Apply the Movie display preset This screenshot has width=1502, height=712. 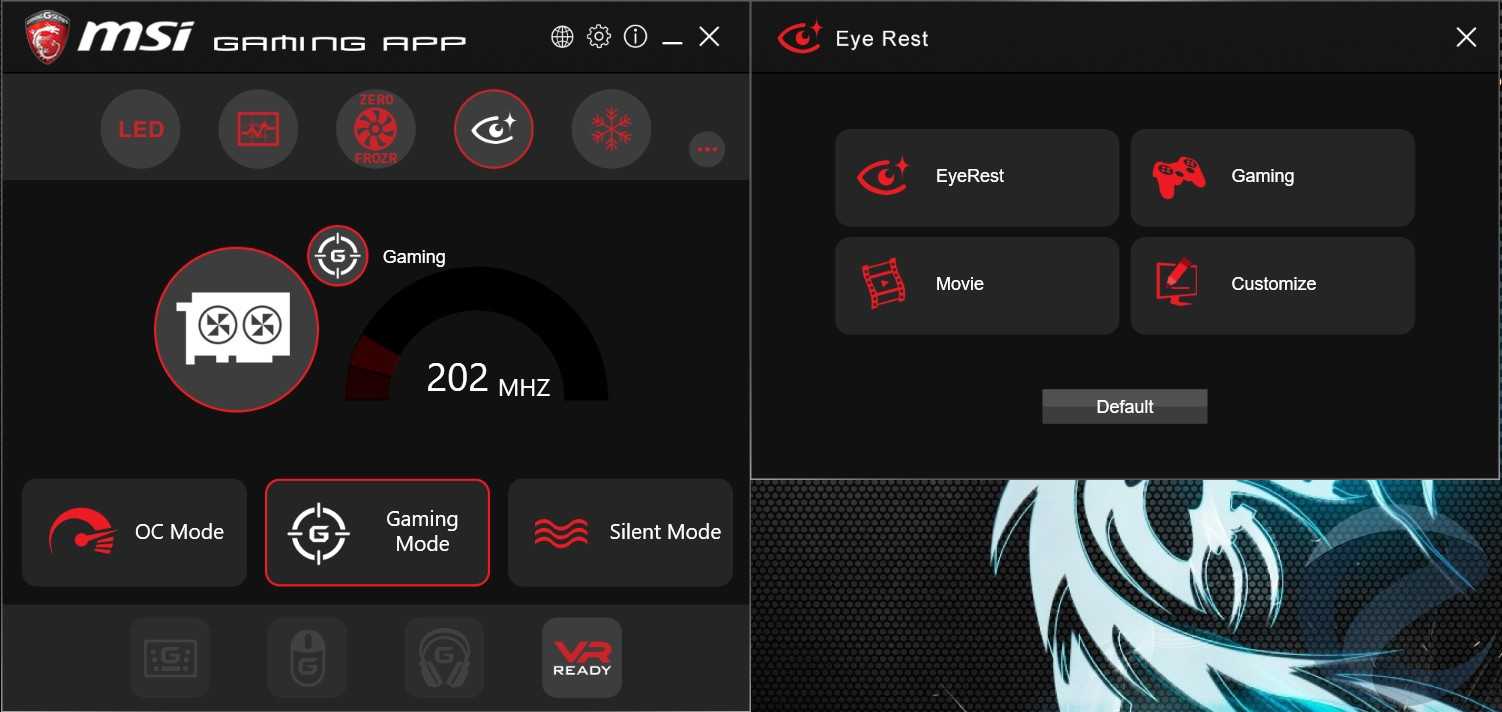(x=976, y=285)
